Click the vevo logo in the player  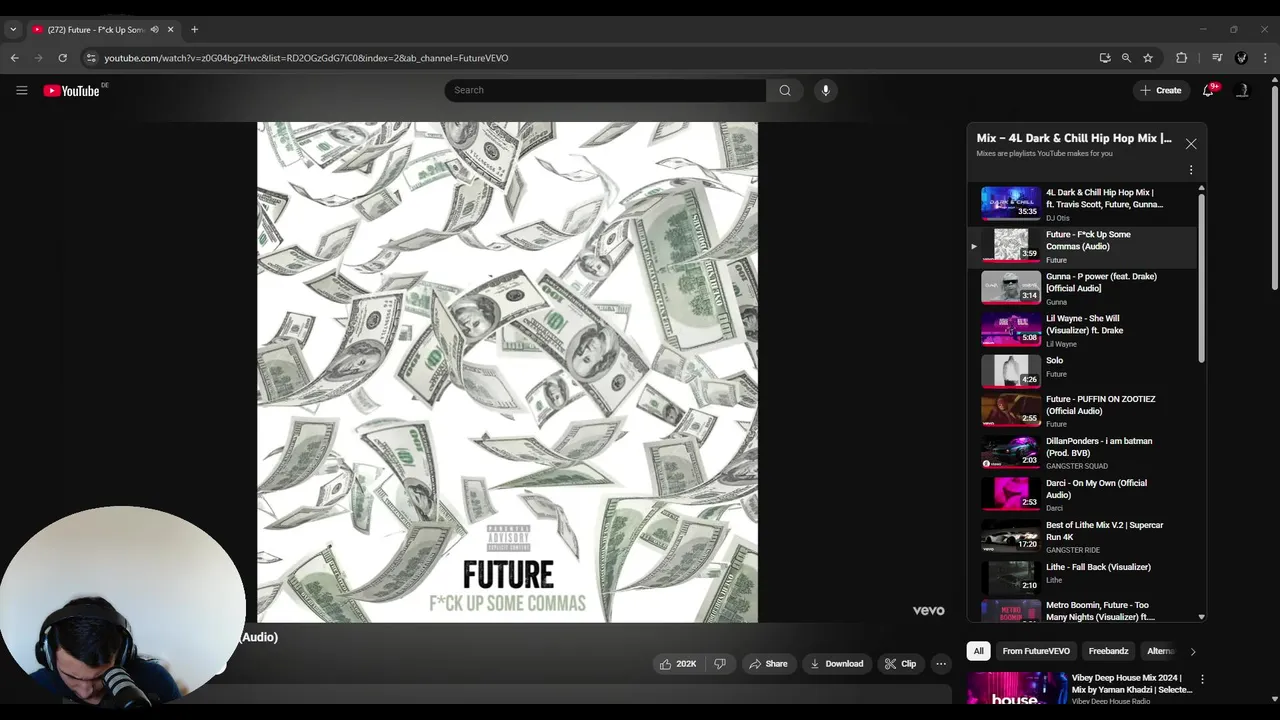tap(928, 610)
